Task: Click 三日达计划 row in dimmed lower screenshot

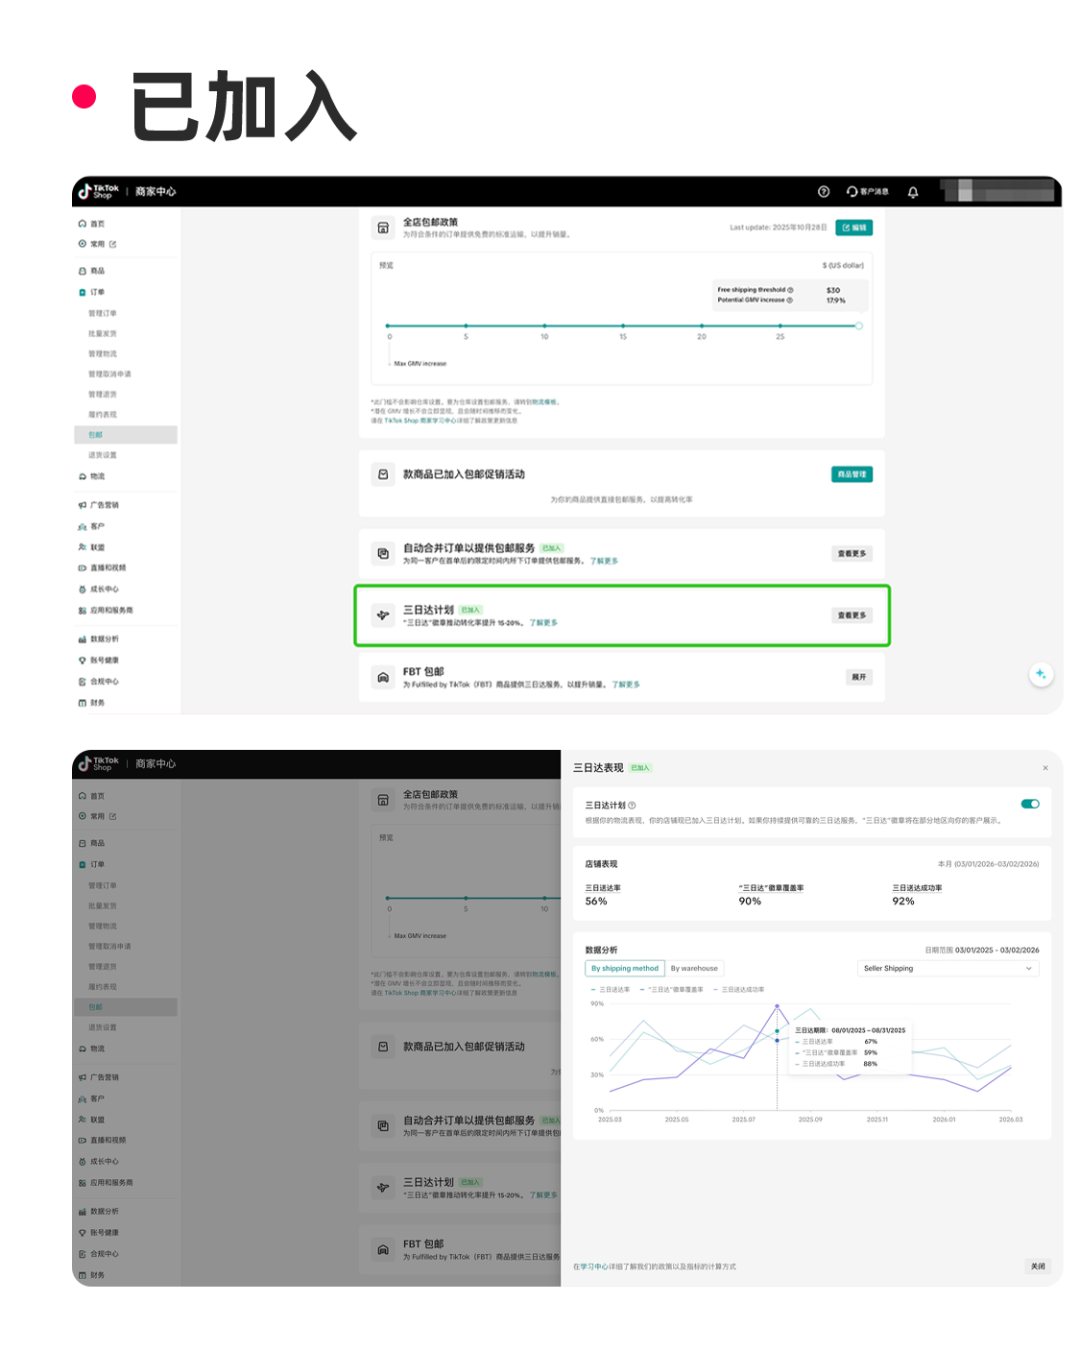Action: pos(460,1187)
